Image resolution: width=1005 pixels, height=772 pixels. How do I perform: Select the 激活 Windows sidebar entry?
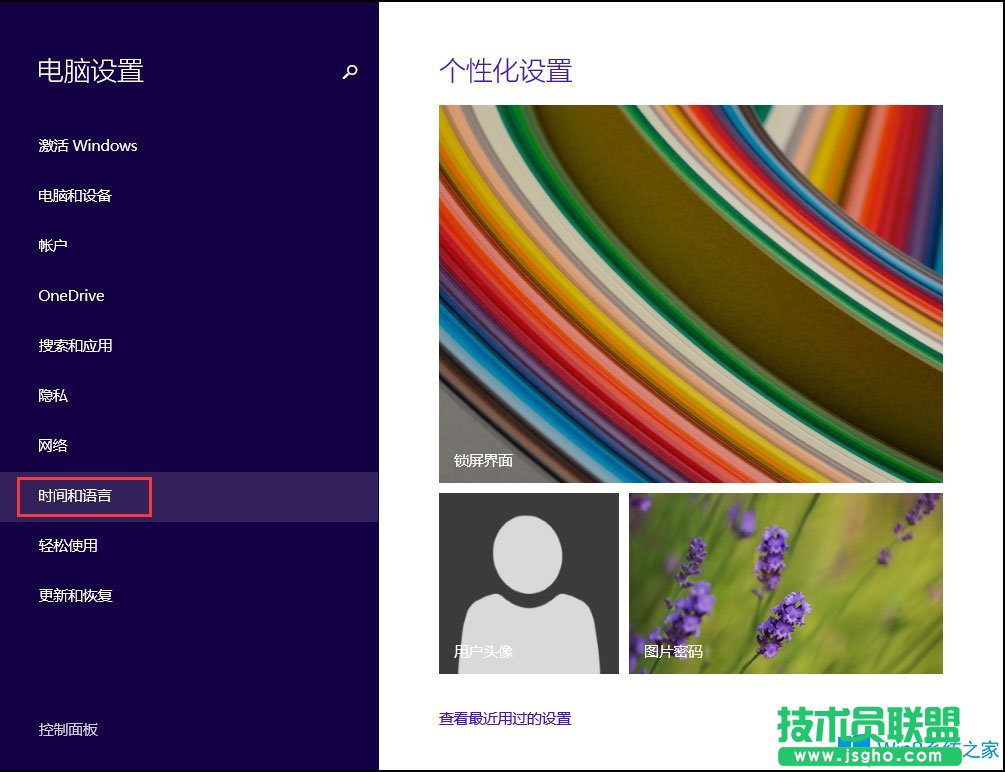[x=87, y=146]
